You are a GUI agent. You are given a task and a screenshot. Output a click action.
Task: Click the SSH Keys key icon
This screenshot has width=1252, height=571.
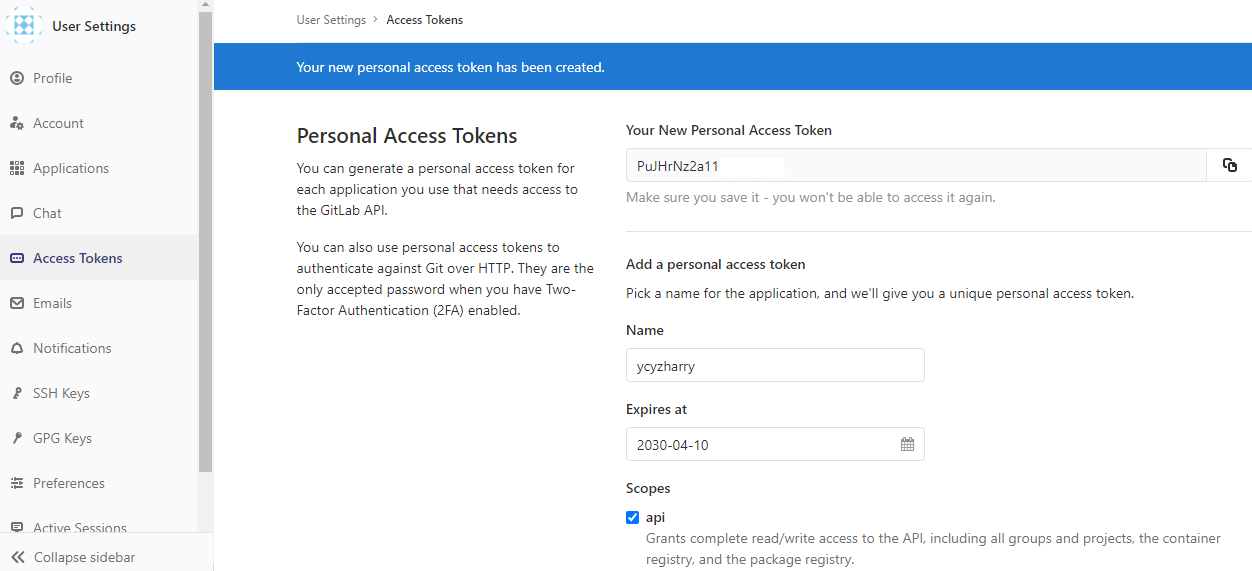tap(16, 393)
